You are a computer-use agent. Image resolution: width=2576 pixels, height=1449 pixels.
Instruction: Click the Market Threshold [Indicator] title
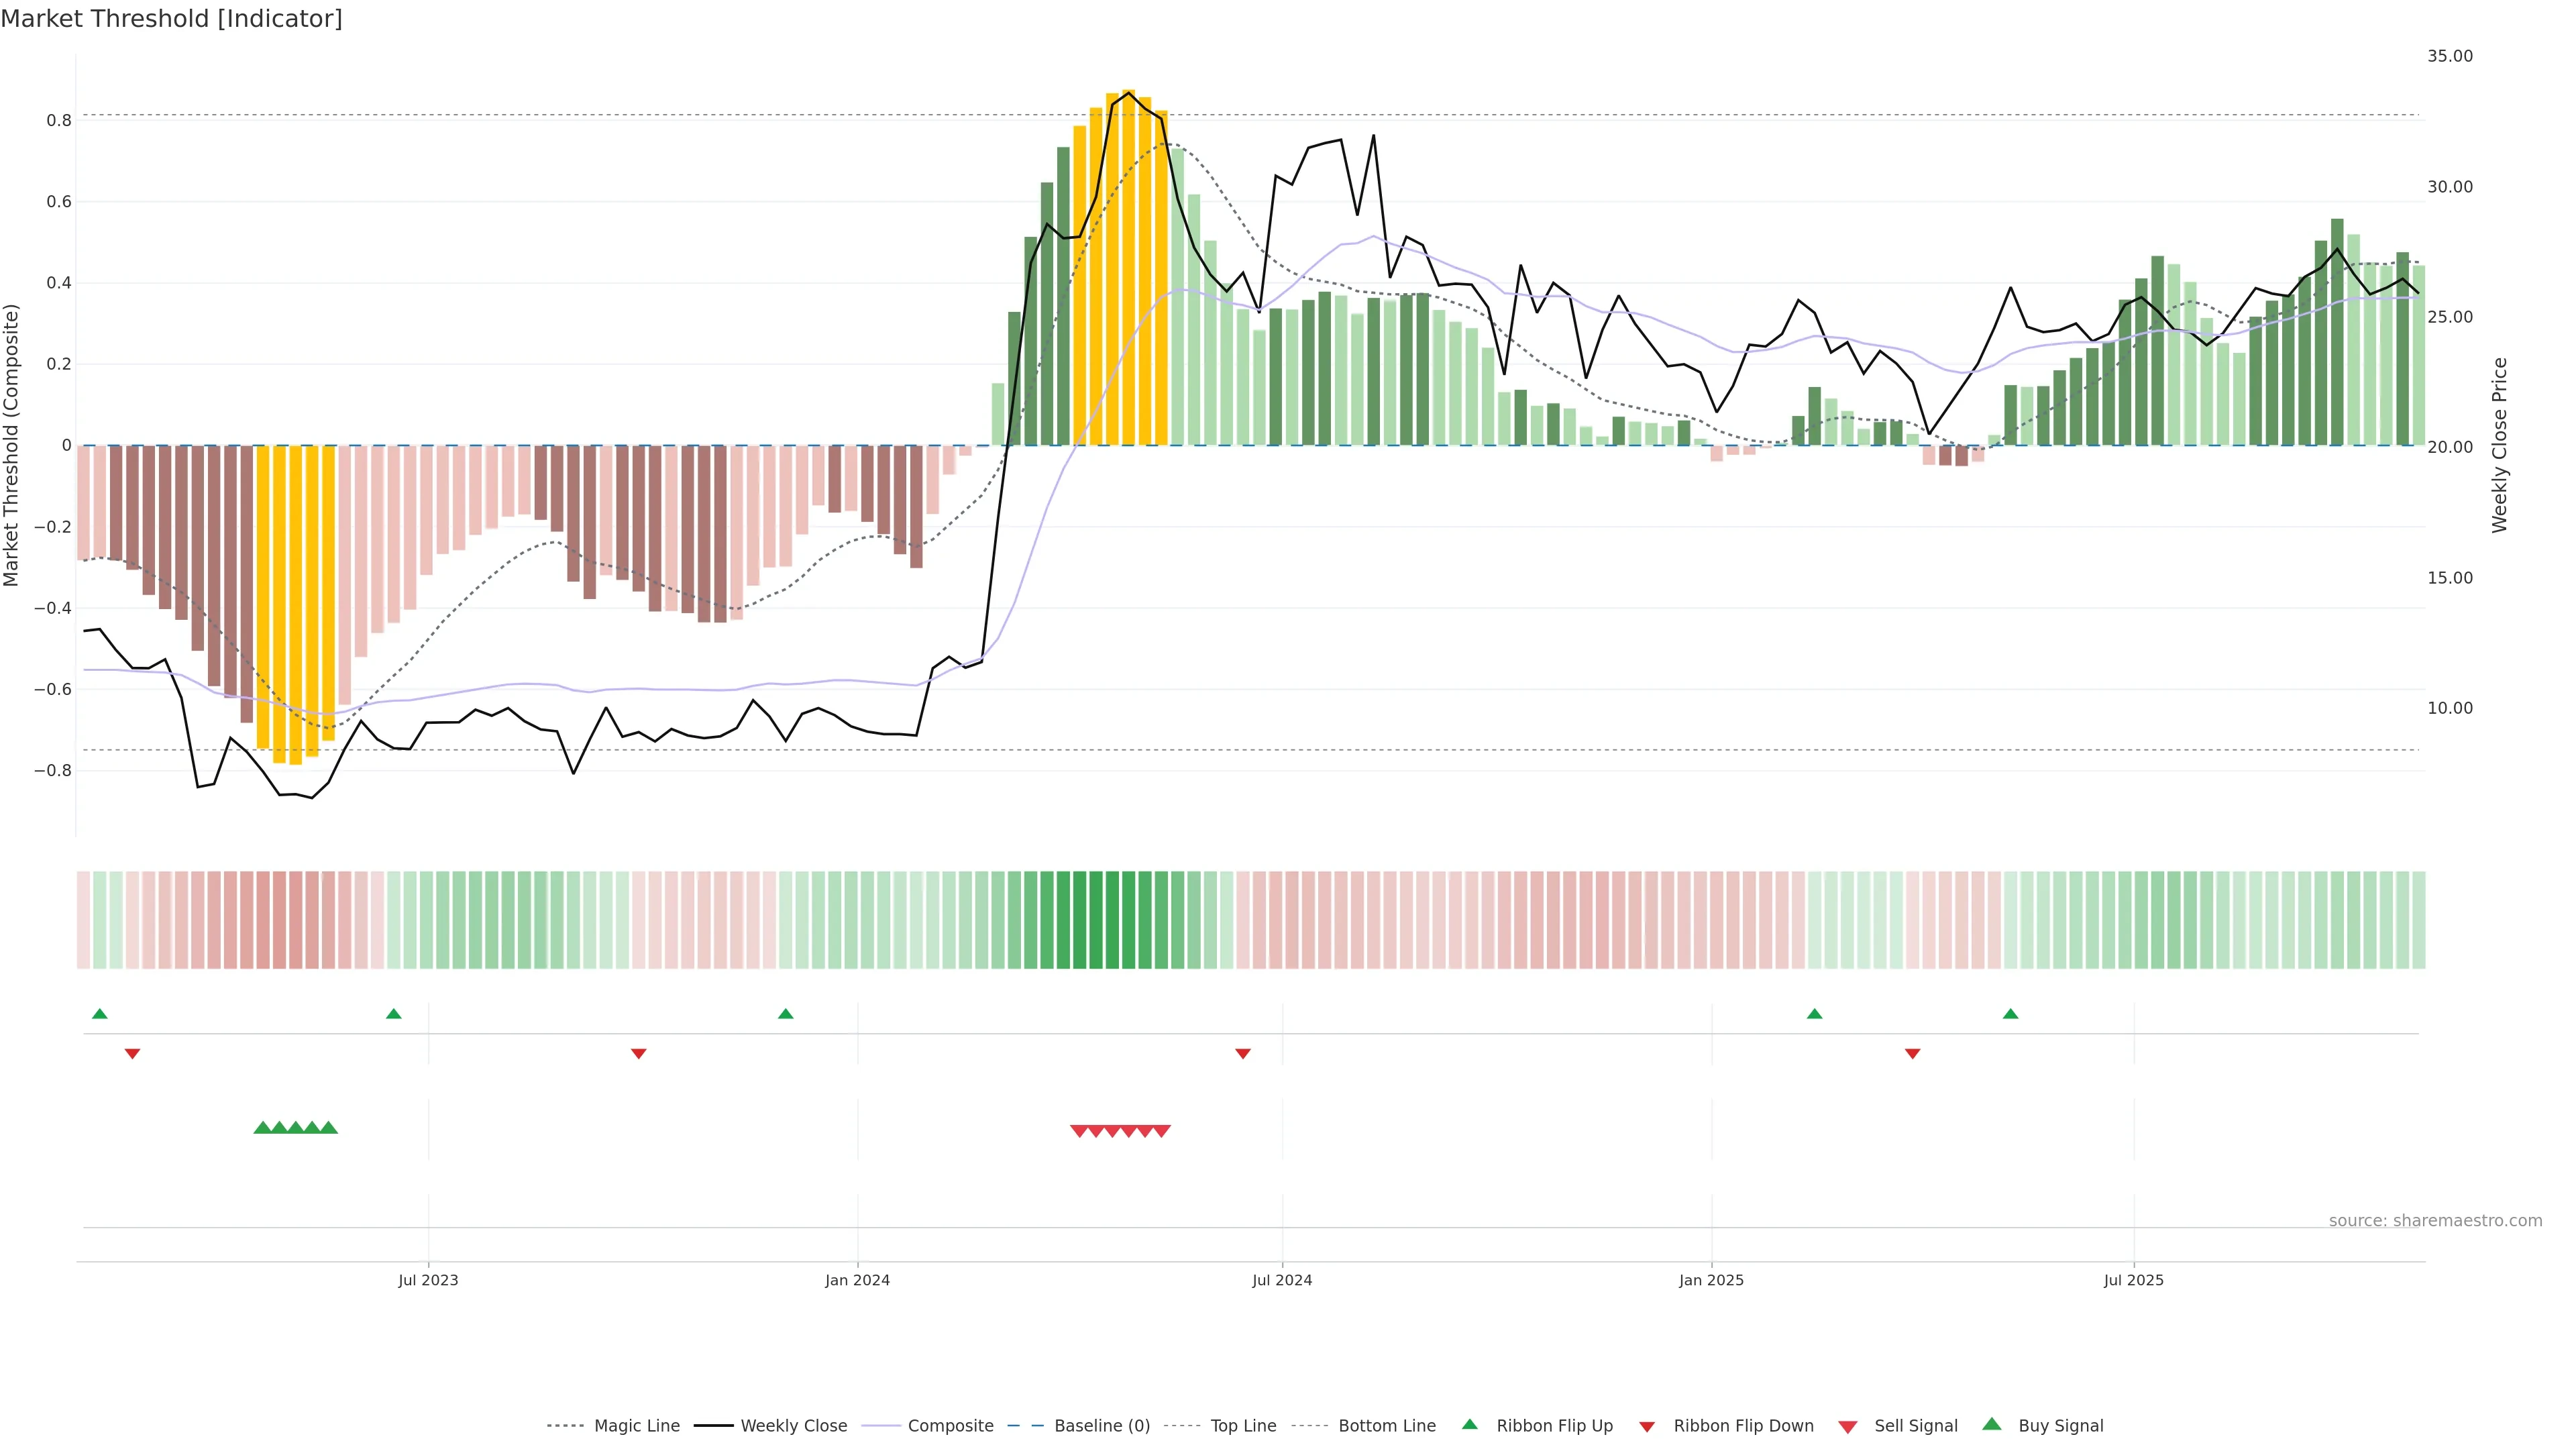[172, 19]
